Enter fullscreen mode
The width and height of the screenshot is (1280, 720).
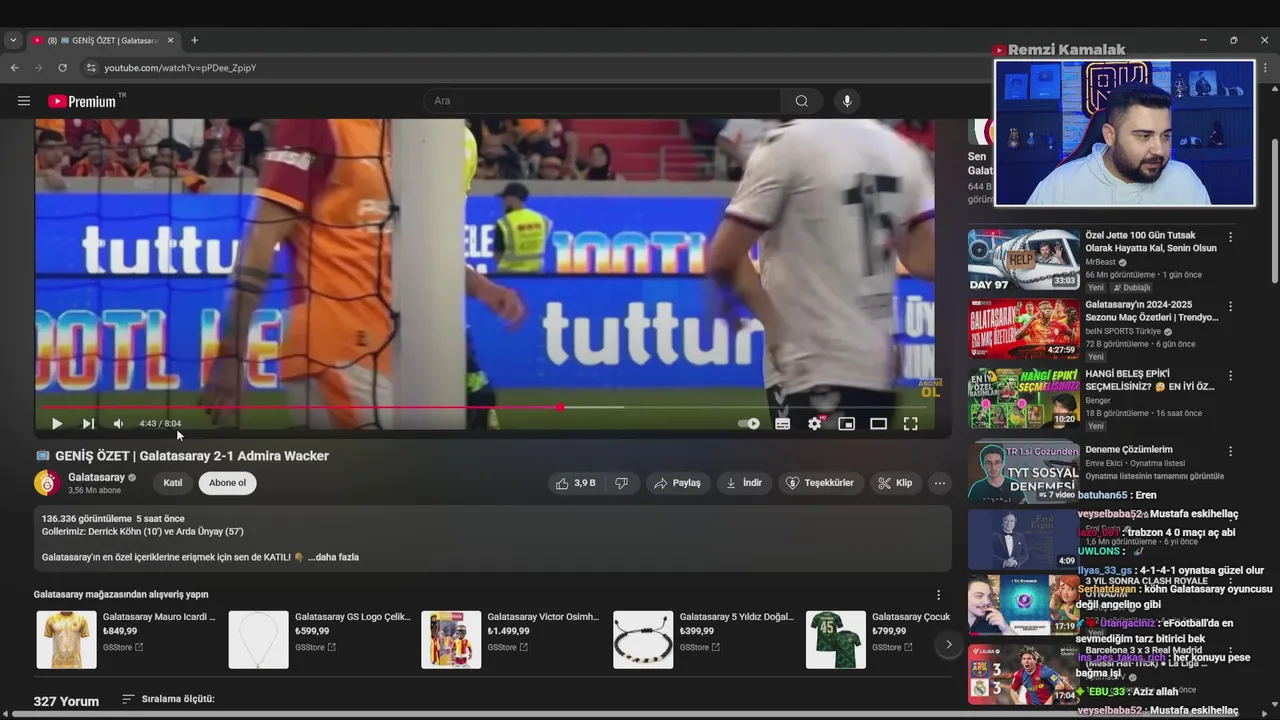point(911,424)
